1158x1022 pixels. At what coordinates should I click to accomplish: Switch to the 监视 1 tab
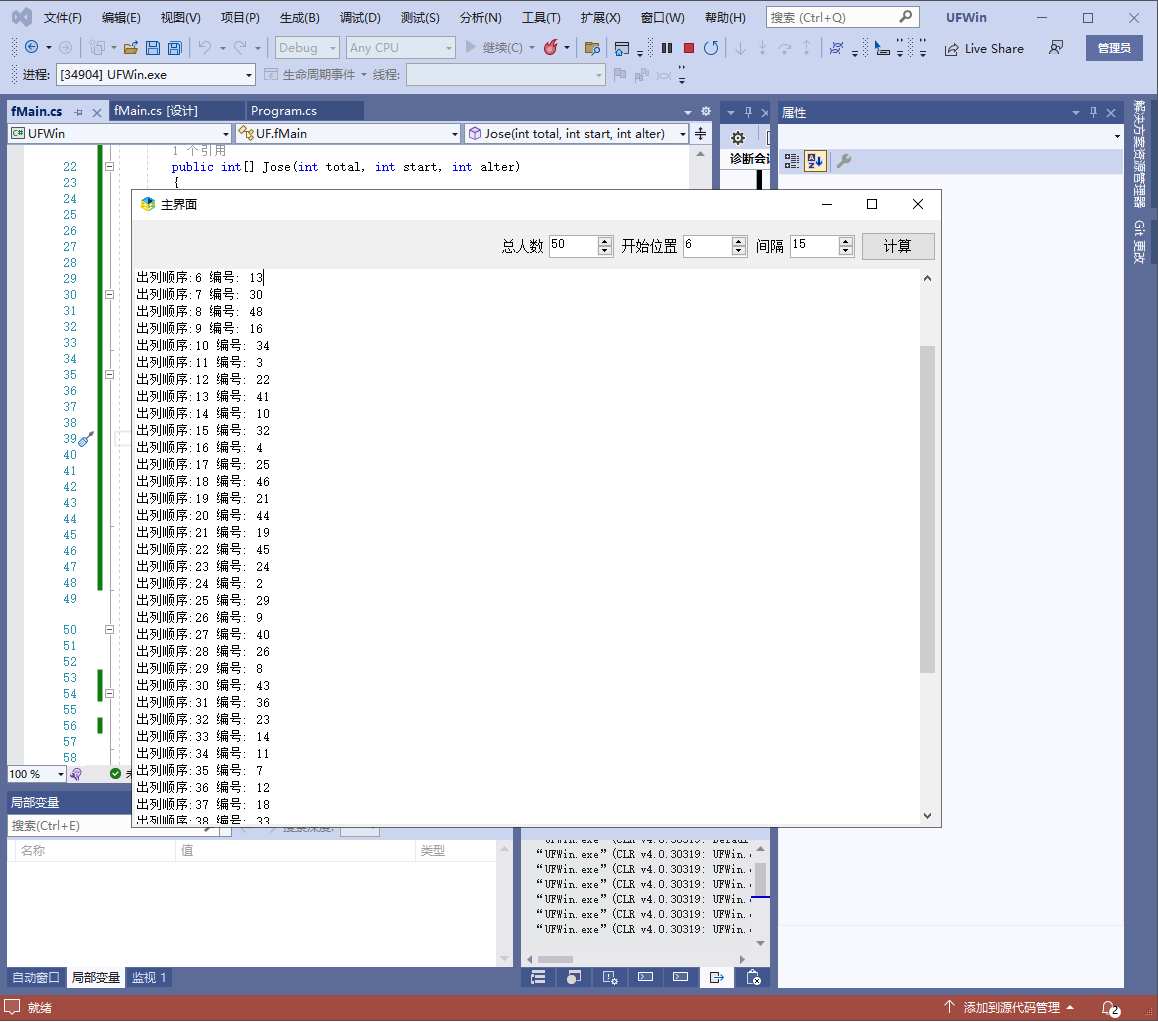(x=149, y=977)
